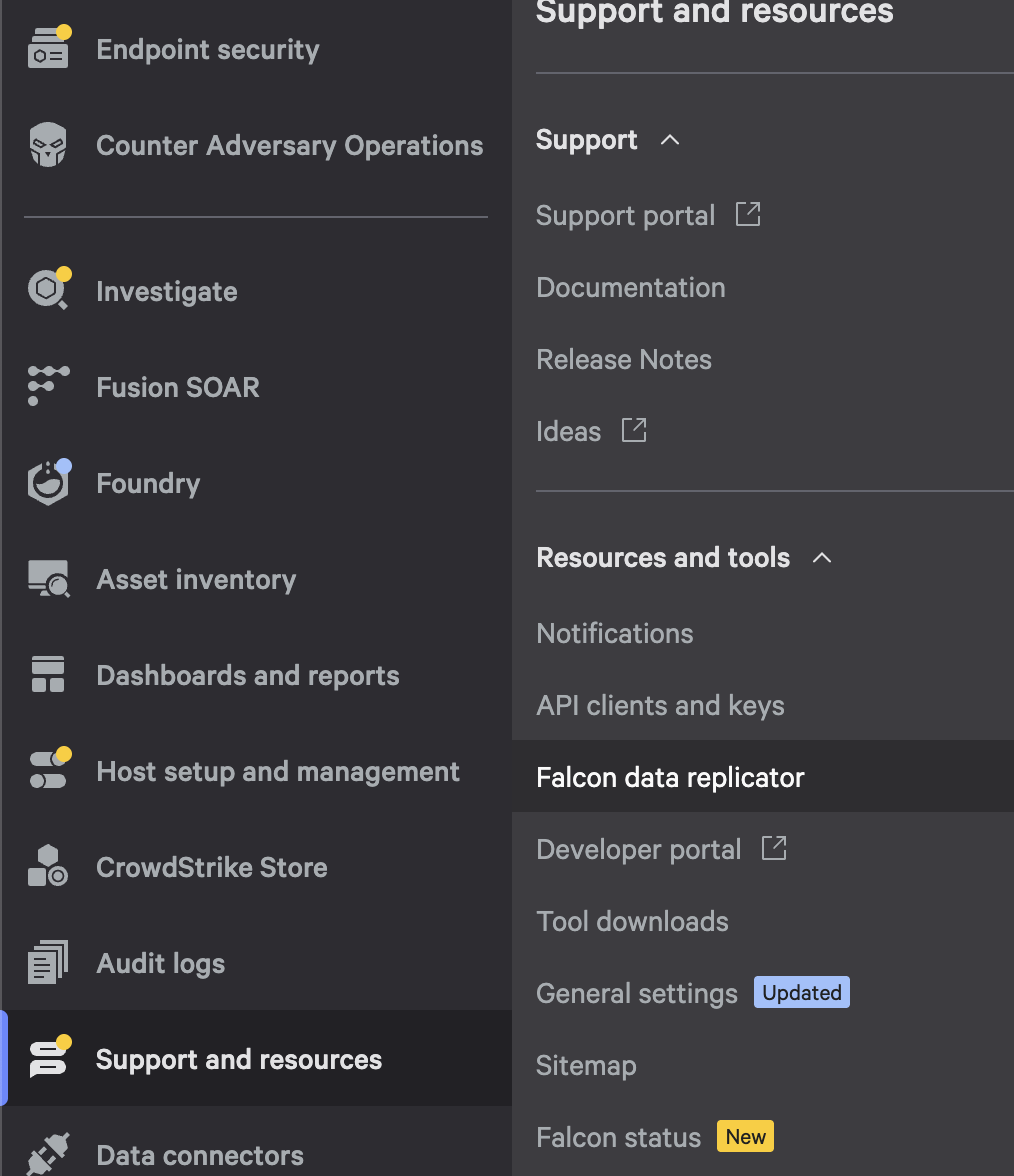
Task: Click the Asset inventory monitor icon
Action: tap(48, 579)
